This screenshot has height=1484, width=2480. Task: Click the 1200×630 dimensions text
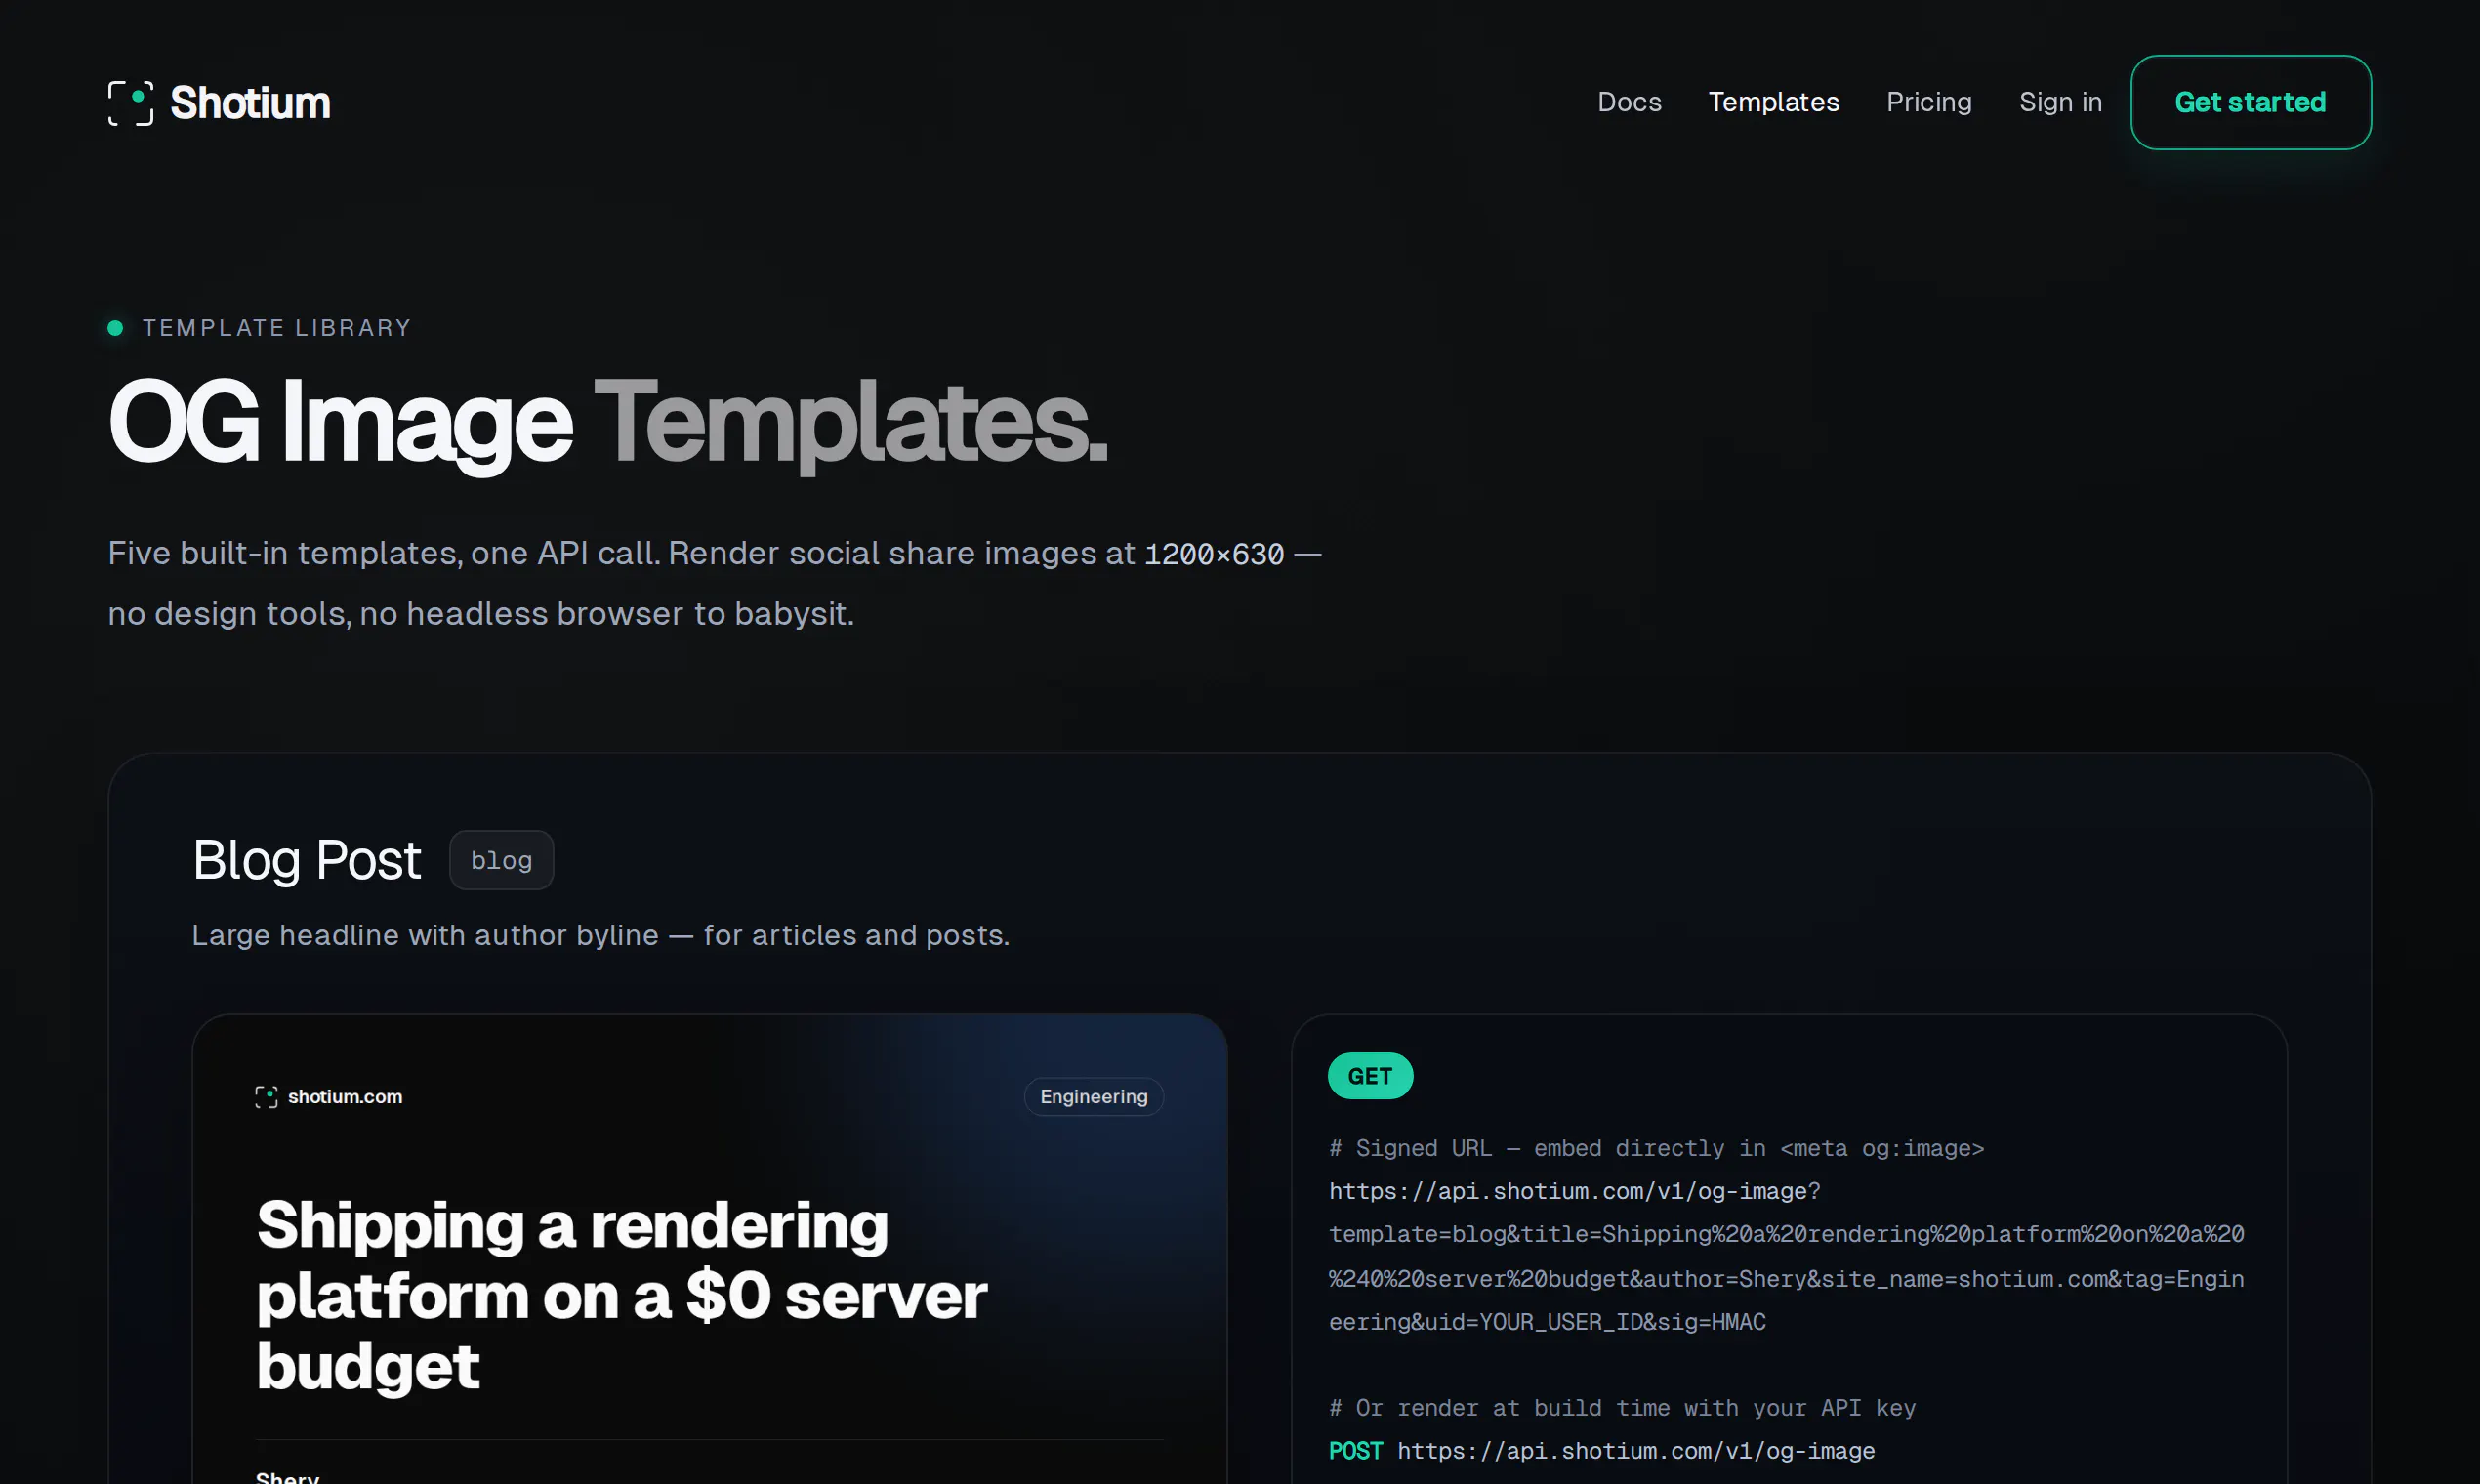pos(1214,554)
